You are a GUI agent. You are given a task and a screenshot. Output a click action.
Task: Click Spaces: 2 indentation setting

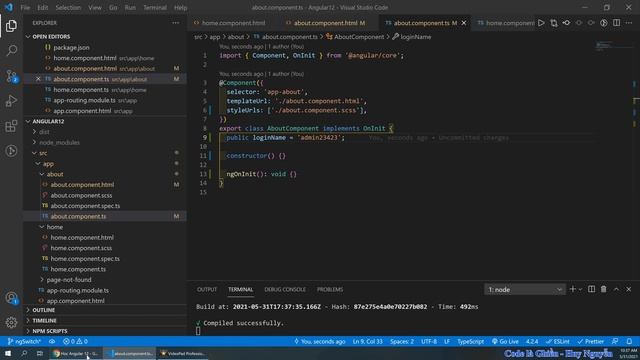[x=402, y=342]
